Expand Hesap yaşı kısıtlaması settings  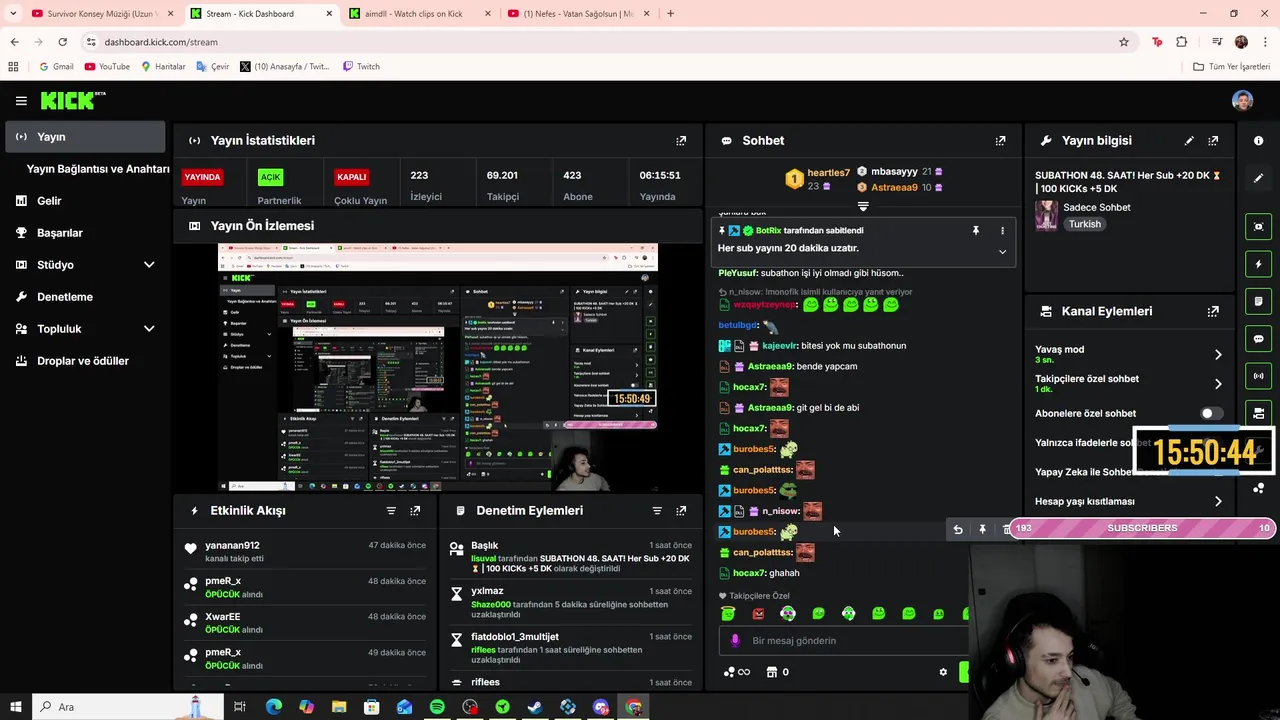1218,502
